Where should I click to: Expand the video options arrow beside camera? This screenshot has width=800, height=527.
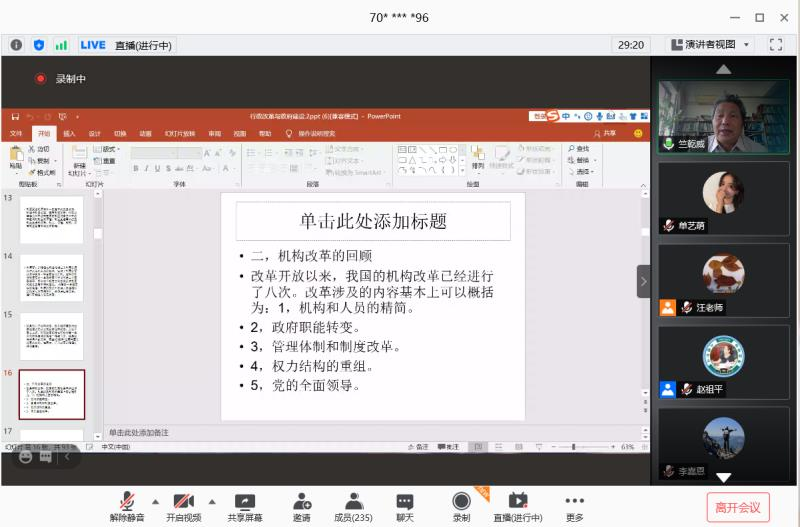click(212, 501)
